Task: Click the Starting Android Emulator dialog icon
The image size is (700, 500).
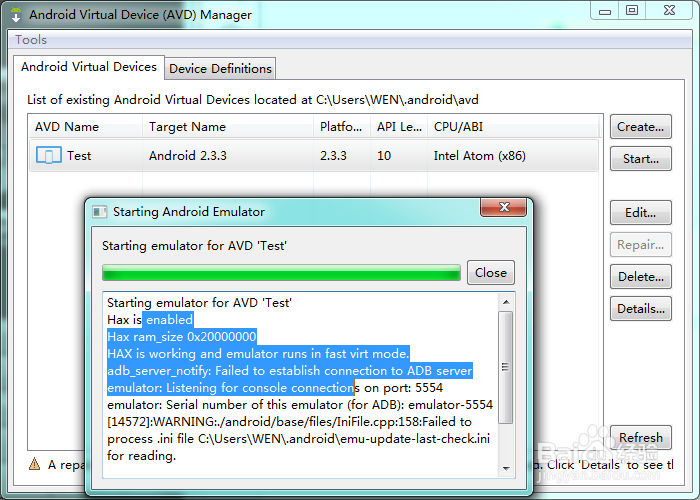Action: pyautogui.click(x=99, y=212)
